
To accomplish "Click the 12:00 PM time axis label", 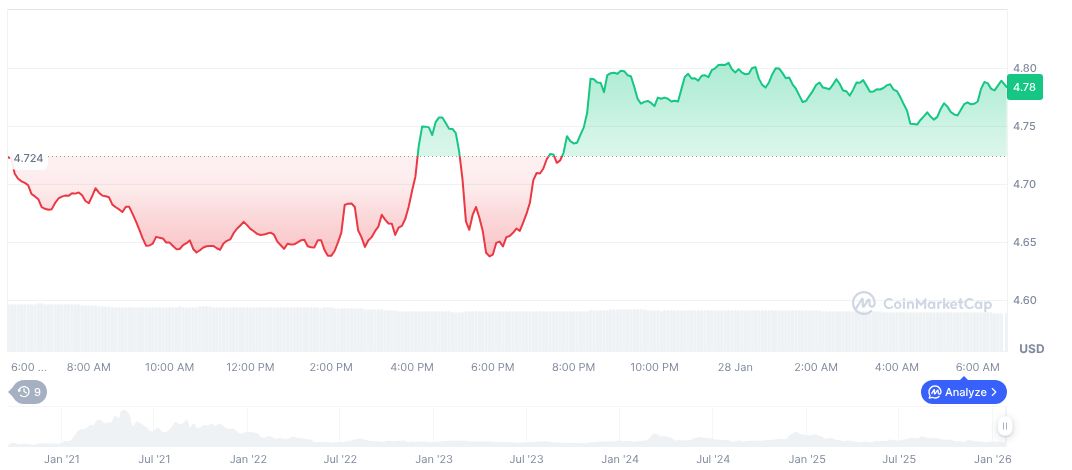I will click(x=250, y=367).
